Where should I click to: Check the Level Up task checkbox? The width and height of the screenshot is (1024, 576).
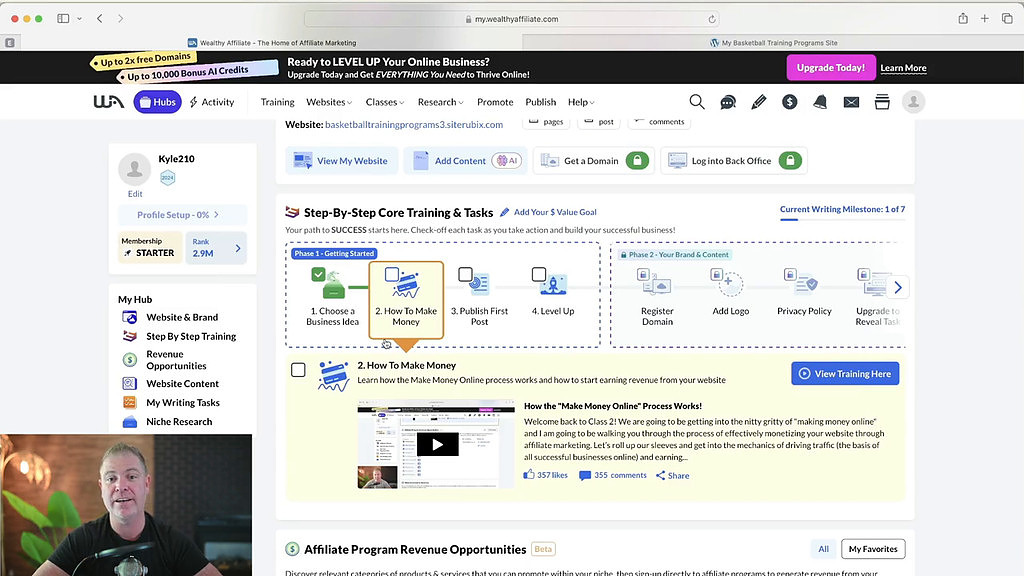click(x=538, y=271)
